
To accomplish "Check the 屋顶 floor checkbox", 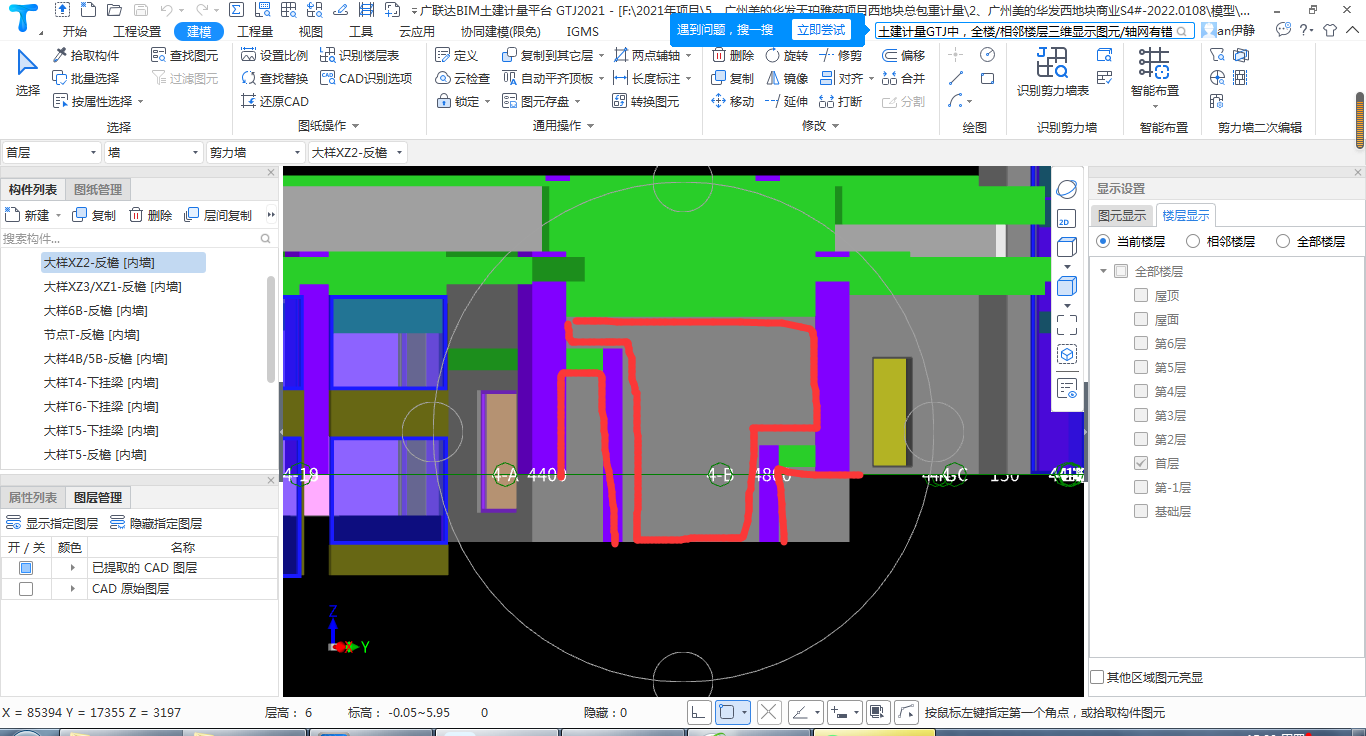I will [1141, 295].
